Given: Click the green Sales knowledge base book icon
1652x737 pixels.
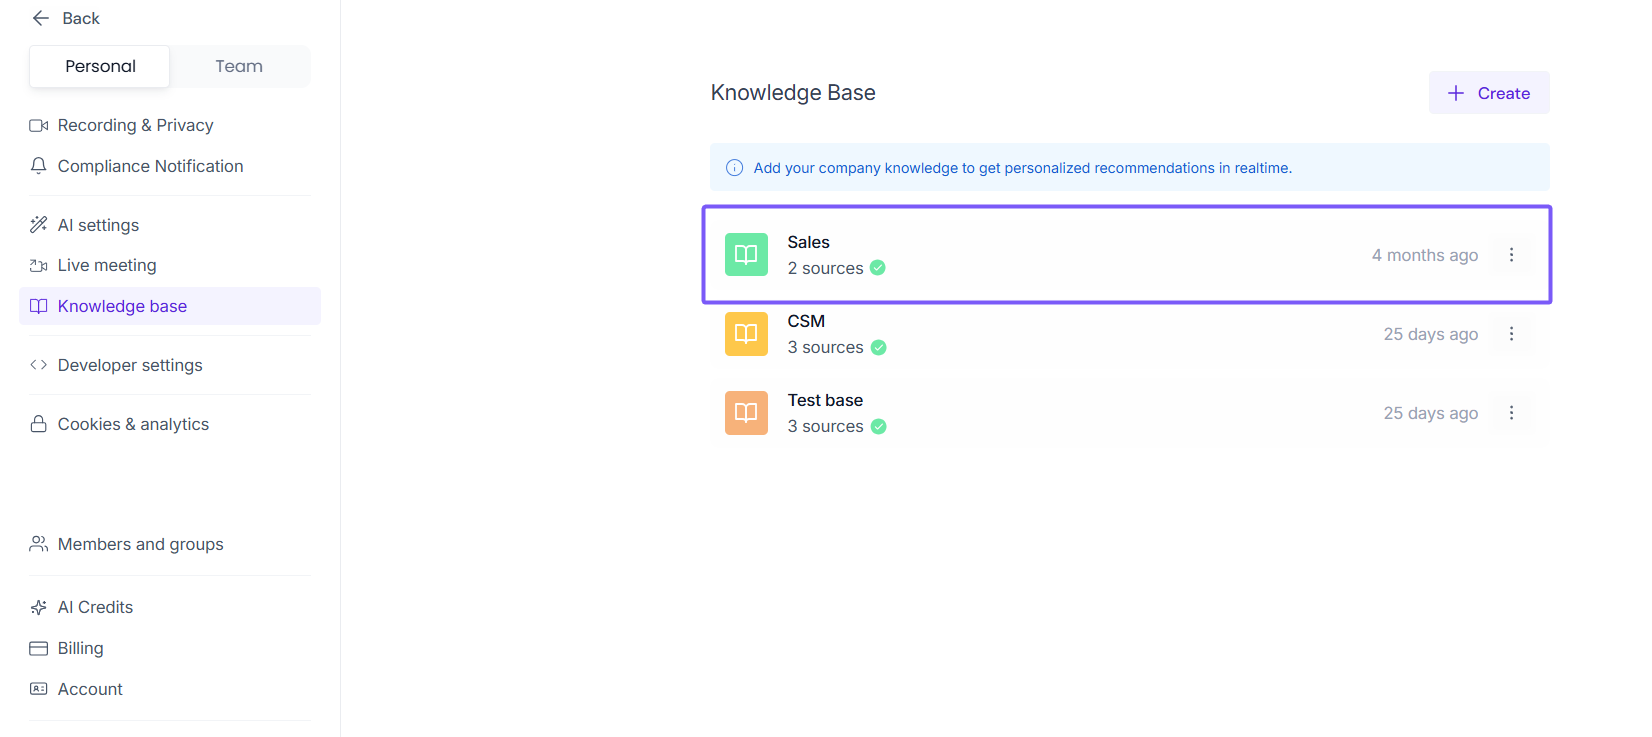Looking at the screenshot, I should click(746, 255).
